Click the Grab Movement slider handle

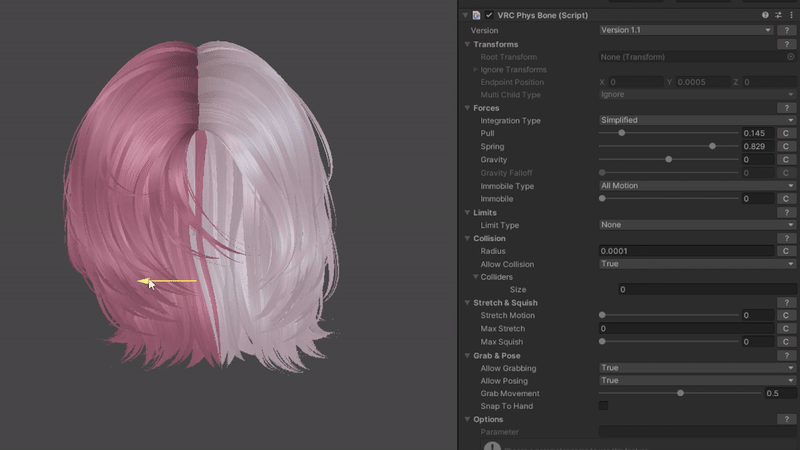(x=681, y=393)
